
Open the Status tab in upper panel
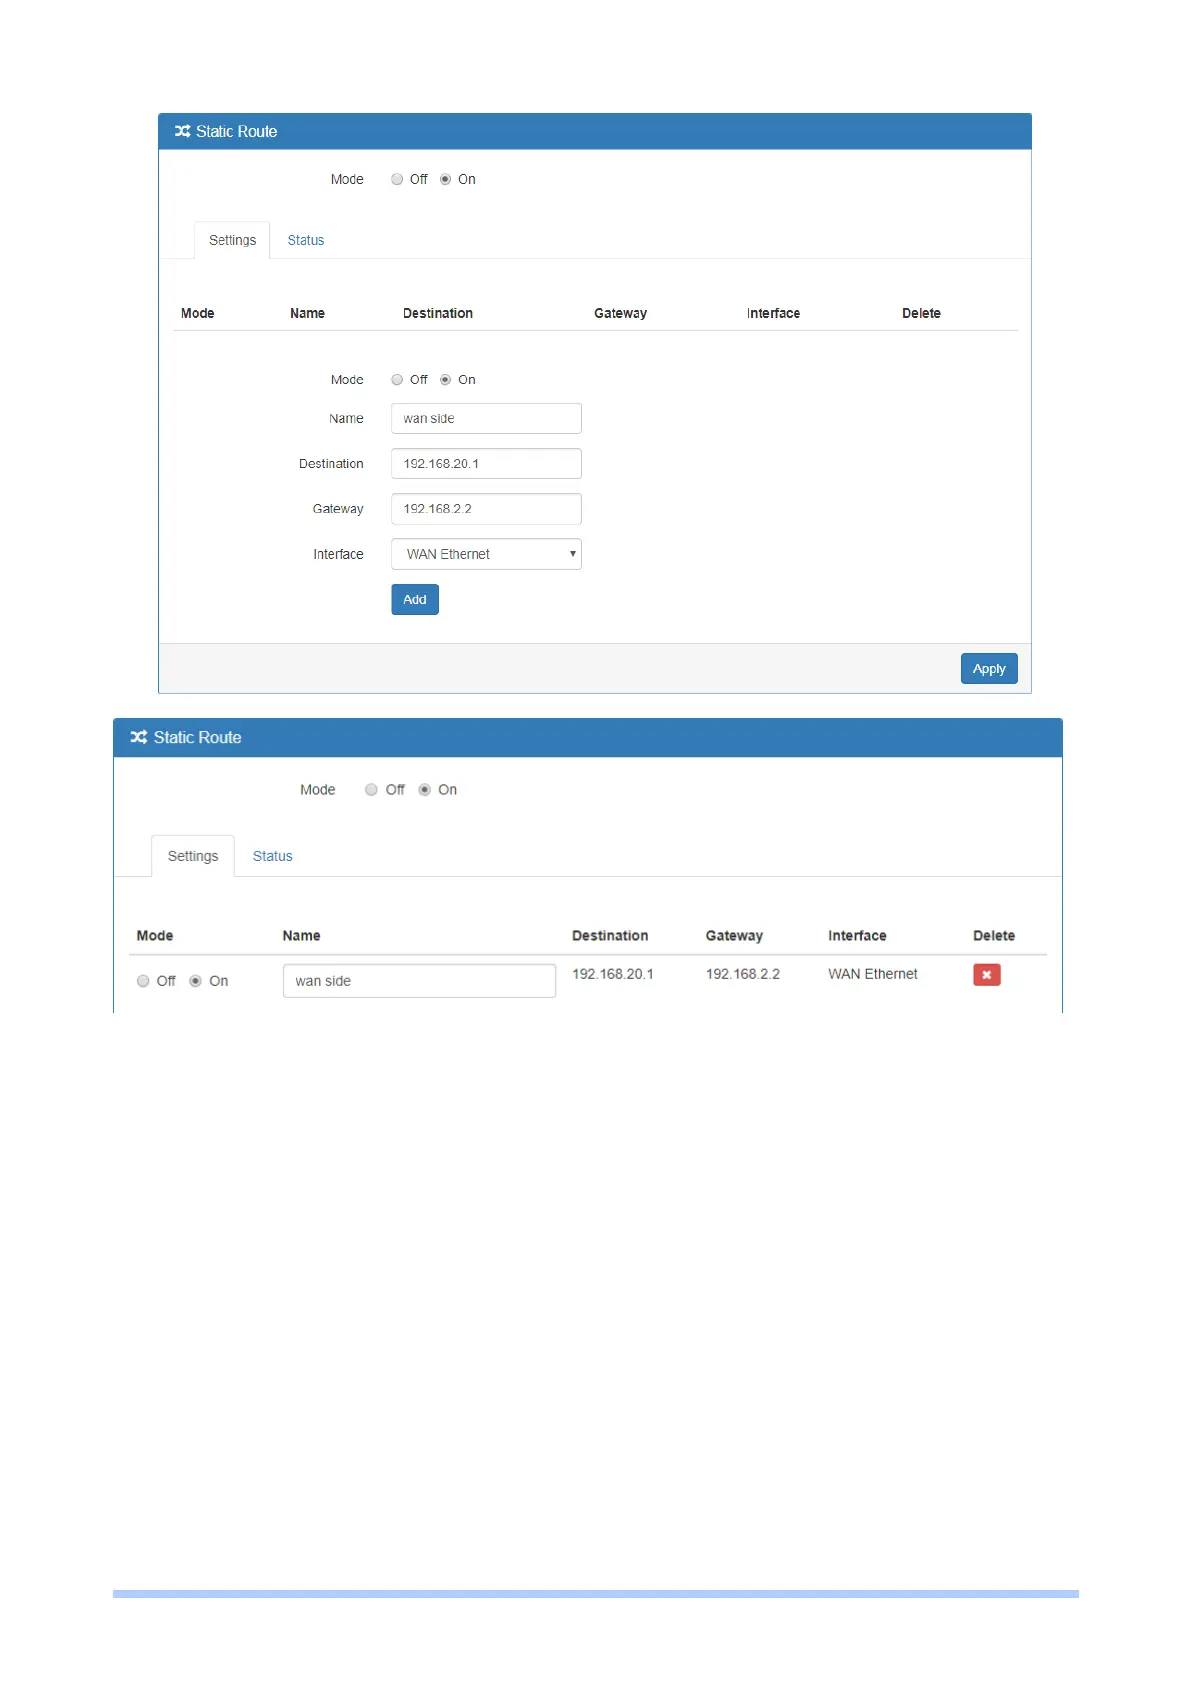306,240
